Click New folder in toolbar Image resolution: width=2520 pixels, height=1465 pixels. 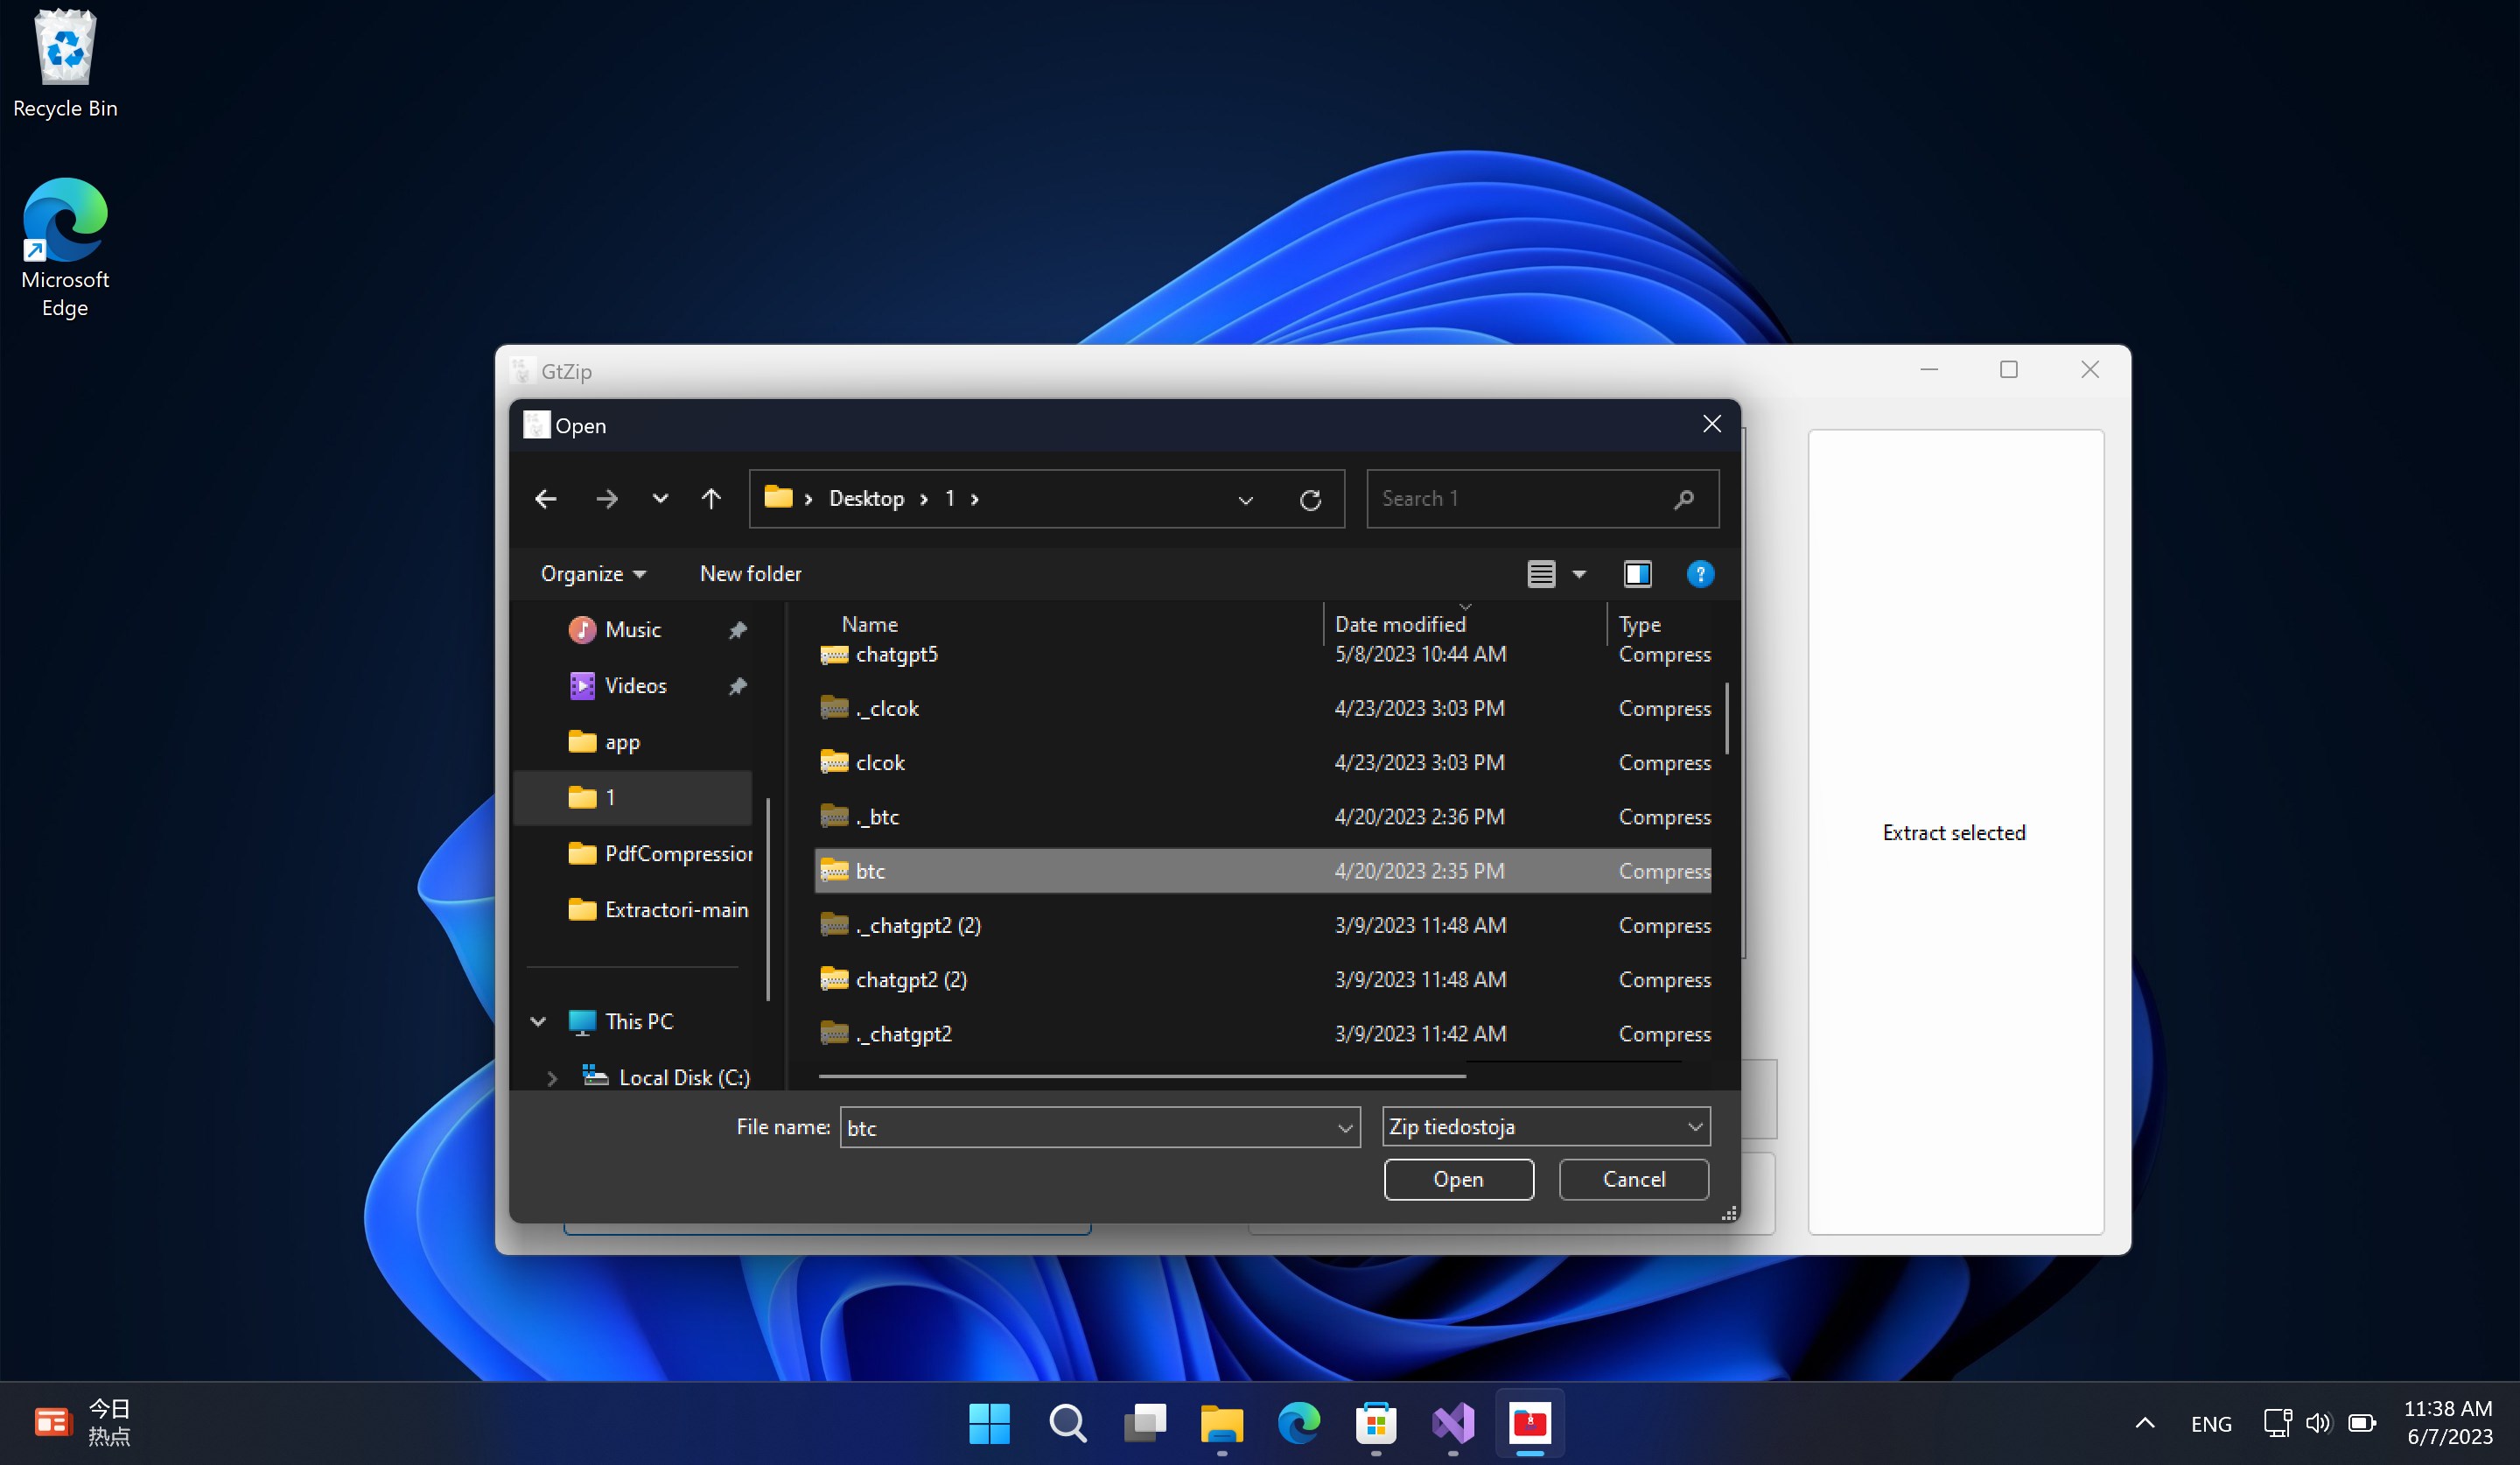tap(750, 574)
